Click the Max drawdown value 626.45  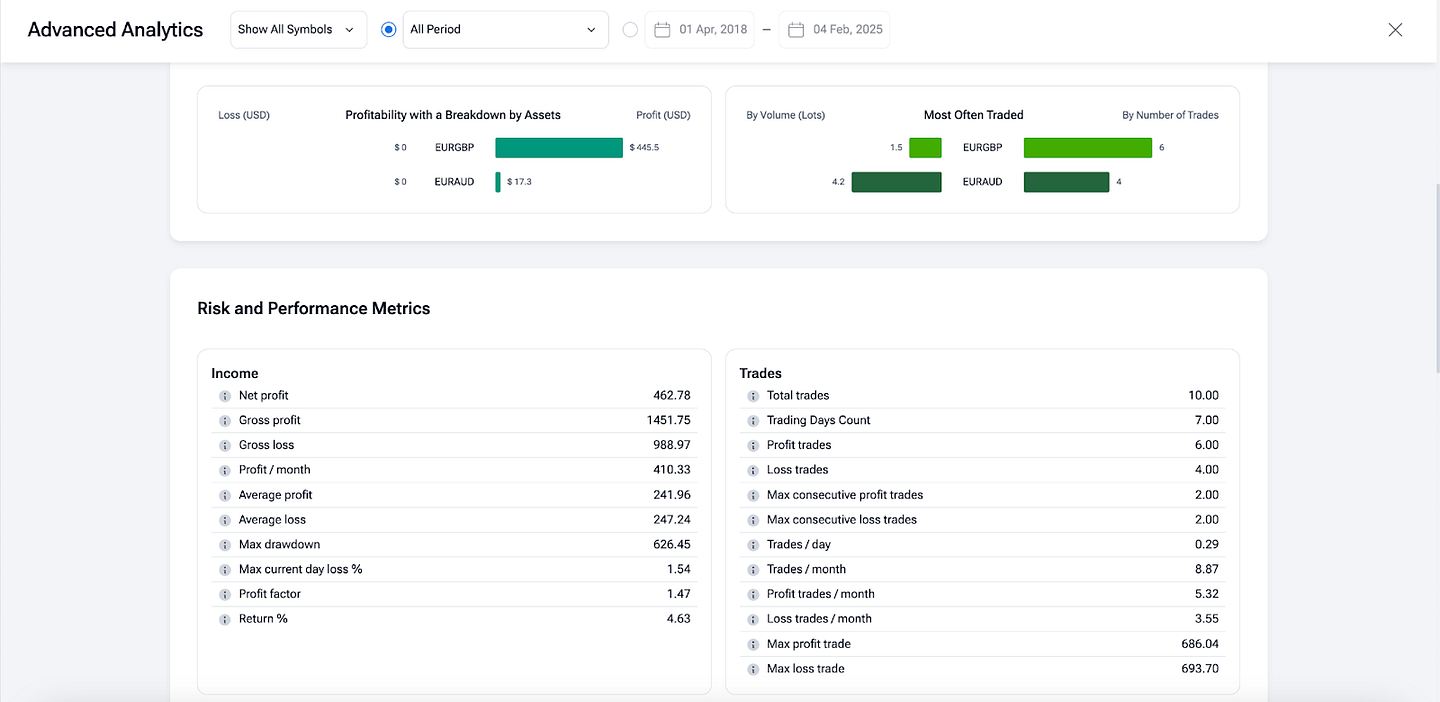672,545
